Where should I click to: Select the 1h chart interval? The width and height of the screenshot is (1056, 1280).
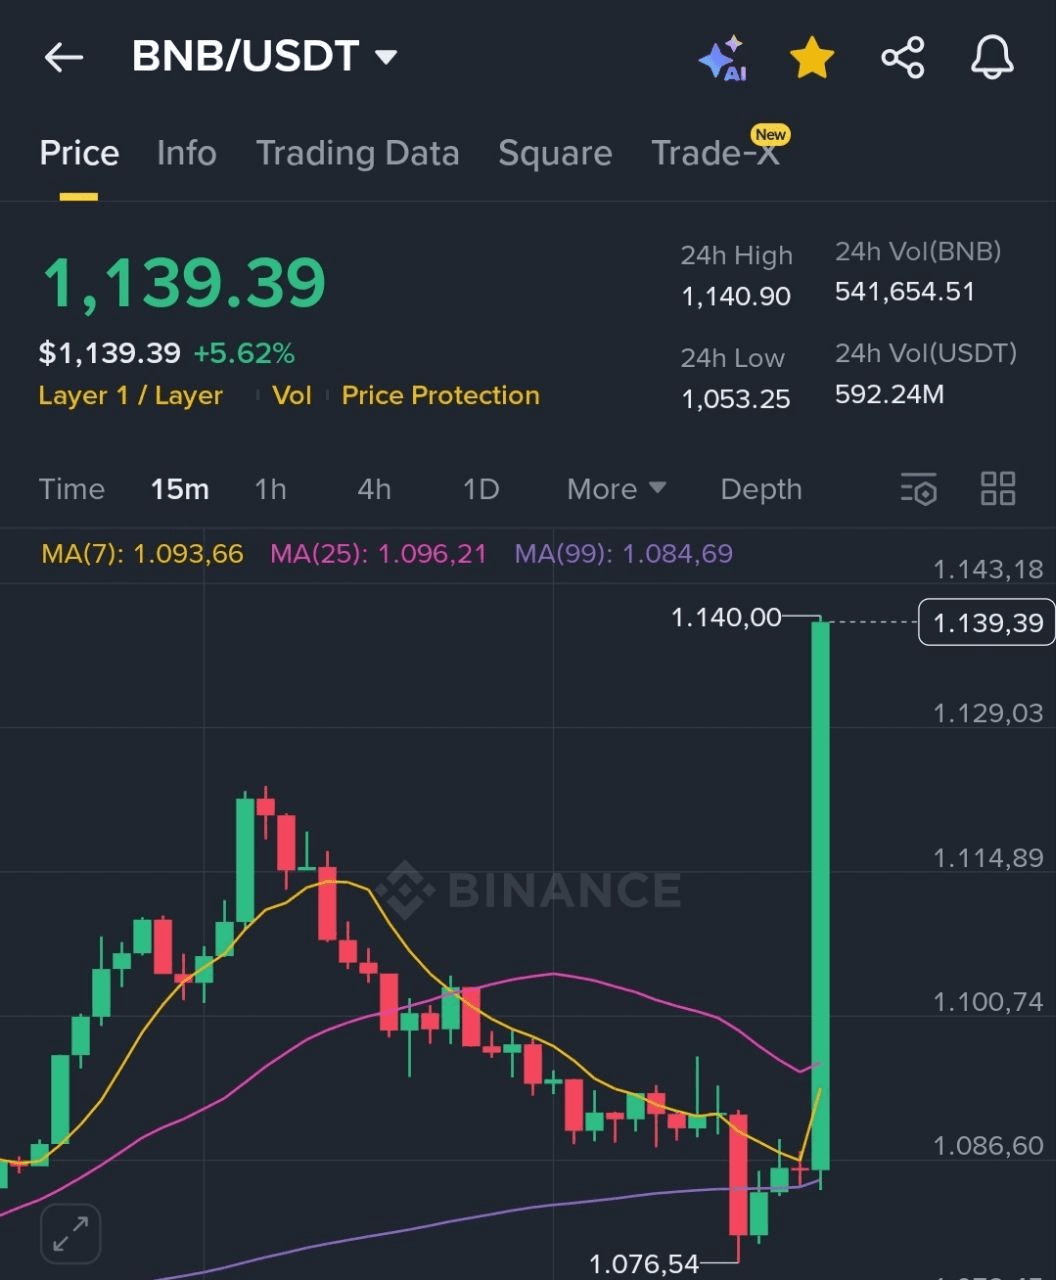tap(270, 489)
